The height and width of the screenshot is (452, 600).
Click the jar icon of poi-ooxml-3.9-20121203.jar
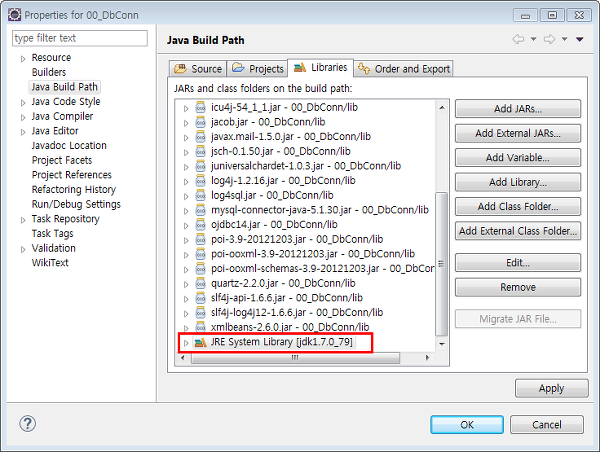tap(201, 254)
